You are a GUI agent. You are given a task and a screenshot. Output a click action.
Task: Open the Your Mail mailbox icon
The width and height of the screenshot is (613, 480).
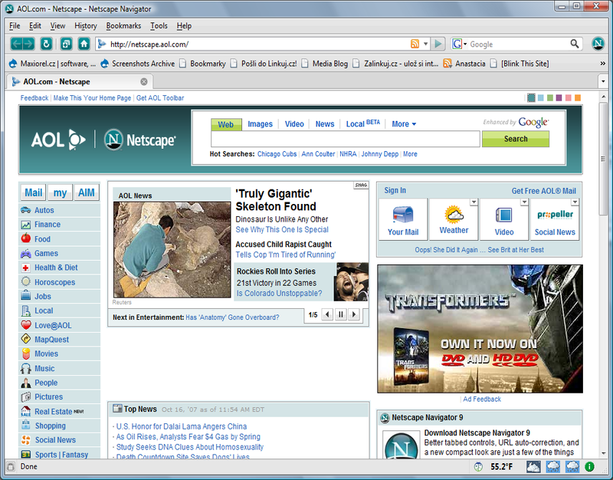coord(403,215)
